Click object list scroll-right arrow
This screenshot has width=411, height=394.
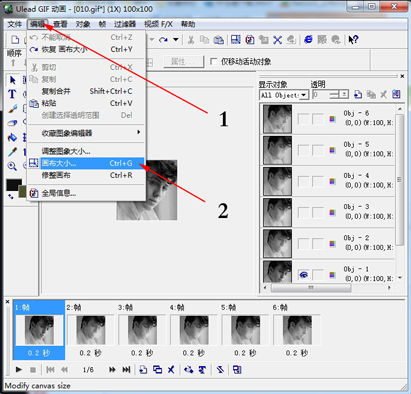[x=389, y=287]
